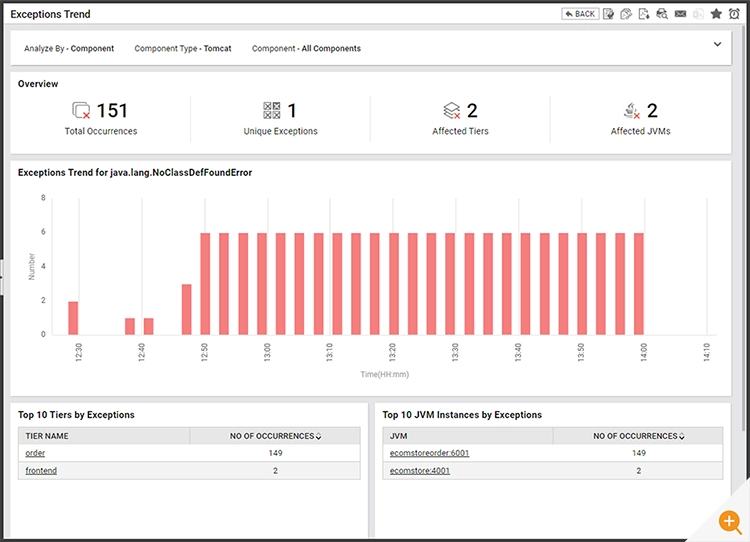Click the Unique Exceptions grid icon

point(272,111)
